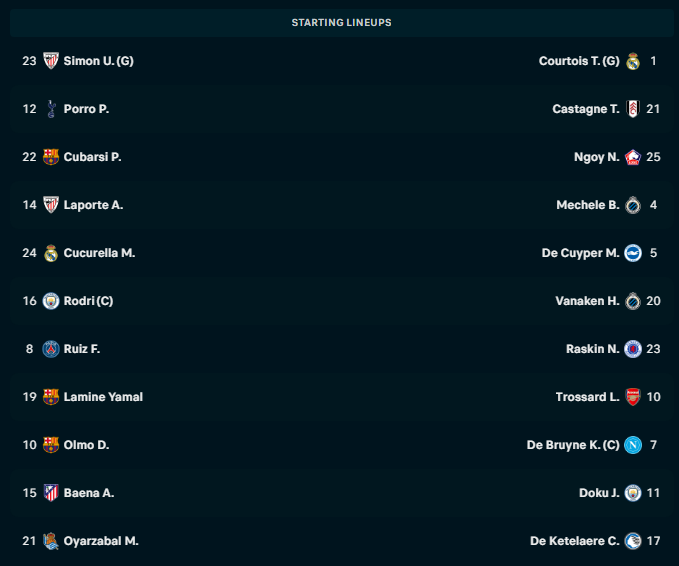679x566 pixels.
Task: Click the PSG crest next to Ruiz F.
Action: pyautogui.click(x=51, y=349)
